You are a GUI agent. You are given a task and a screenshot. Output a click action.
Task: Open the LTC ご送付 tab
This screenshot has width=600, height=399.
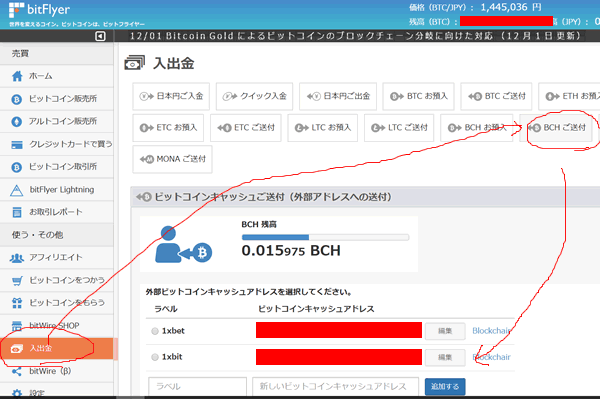pos(399,128)
